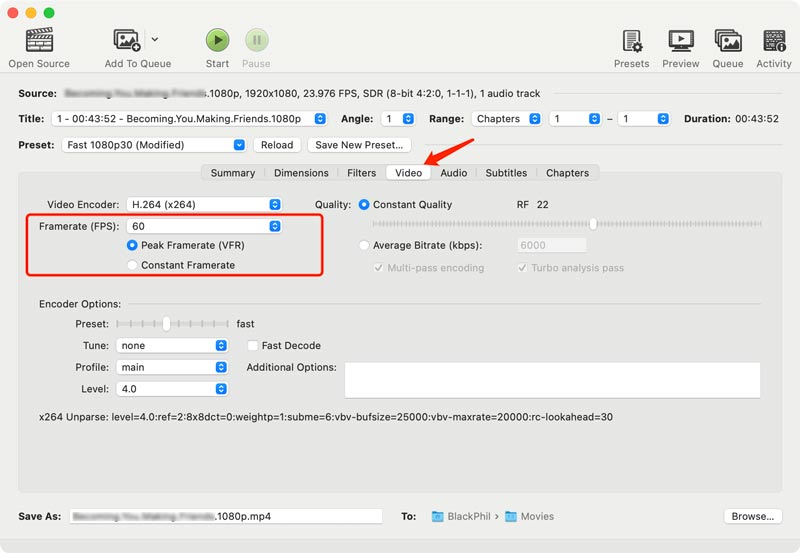Click the Browse button
This screenshot has width=800, height=553.
point(751,517)
